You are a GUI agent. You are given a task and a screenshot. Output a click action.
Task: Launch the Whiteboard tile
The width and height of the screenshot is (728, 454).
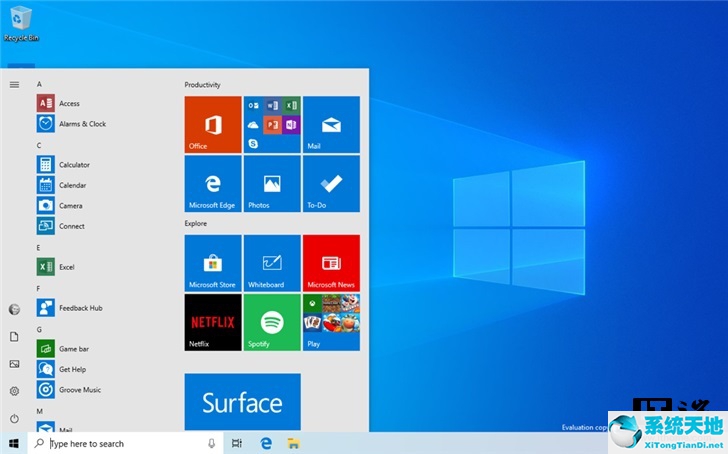click(x=272, y=263)
